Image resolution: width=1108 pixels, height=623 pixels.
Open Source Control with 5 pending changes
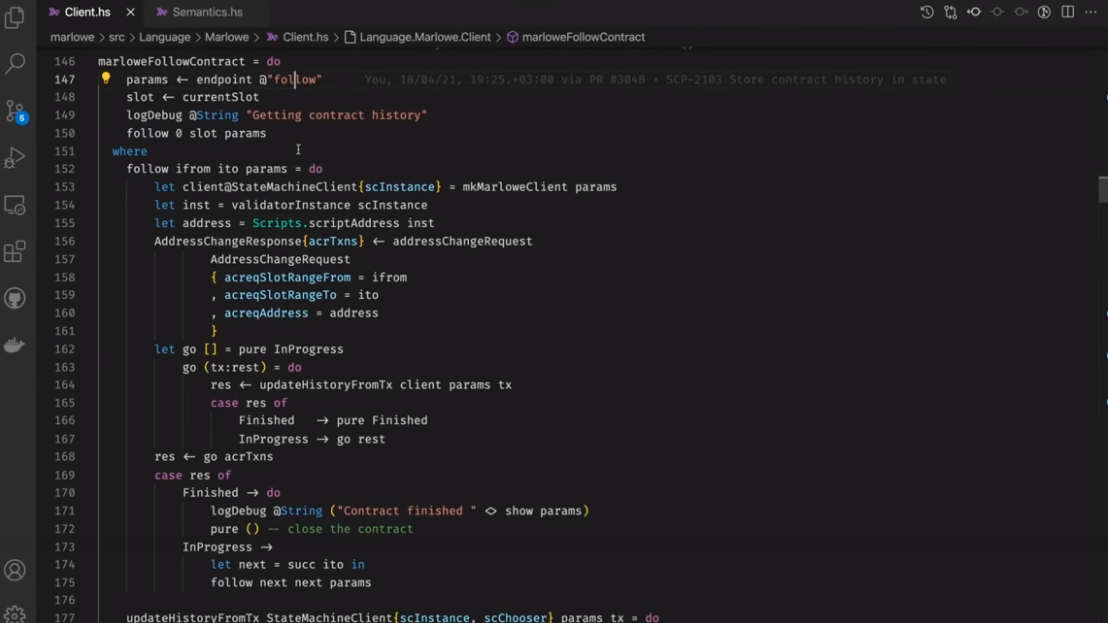(15, 110)
